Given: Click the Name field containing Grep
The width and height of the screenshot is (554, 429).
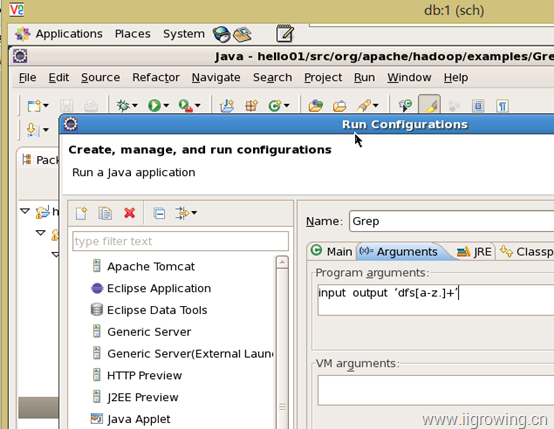Looking at the screenshot, I should (x=451, y=221).
